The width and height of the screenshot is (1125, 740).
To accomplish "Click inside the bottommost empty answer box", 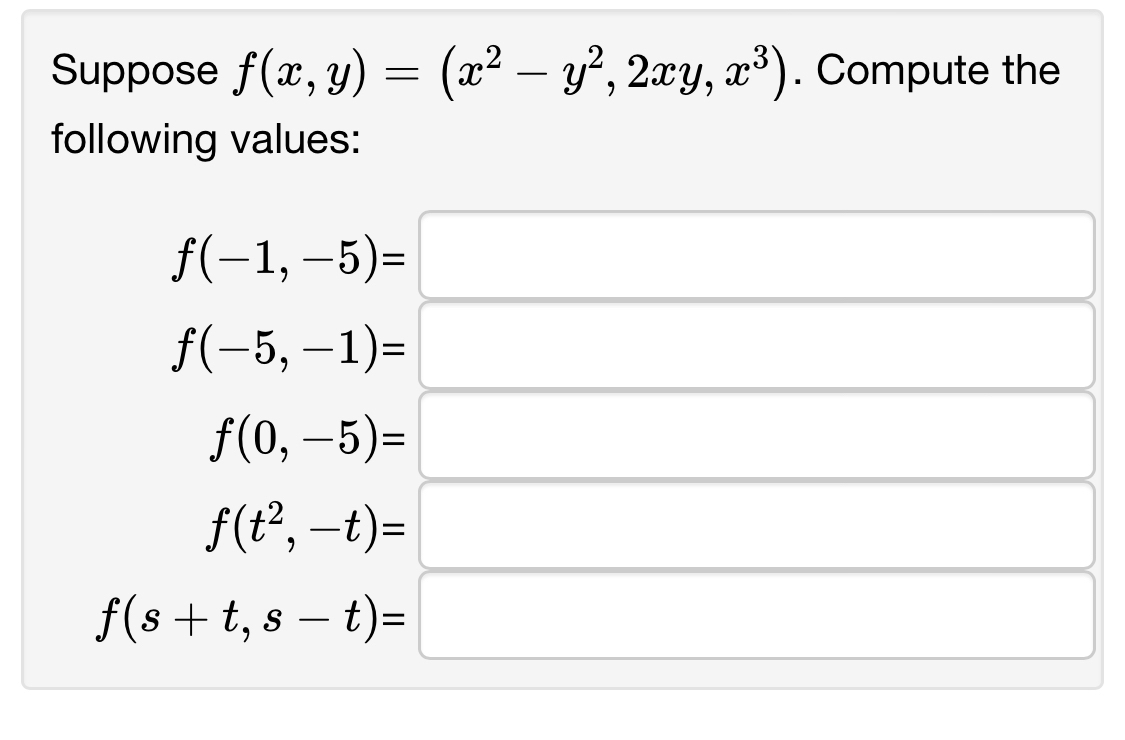I will click(755, 615).
